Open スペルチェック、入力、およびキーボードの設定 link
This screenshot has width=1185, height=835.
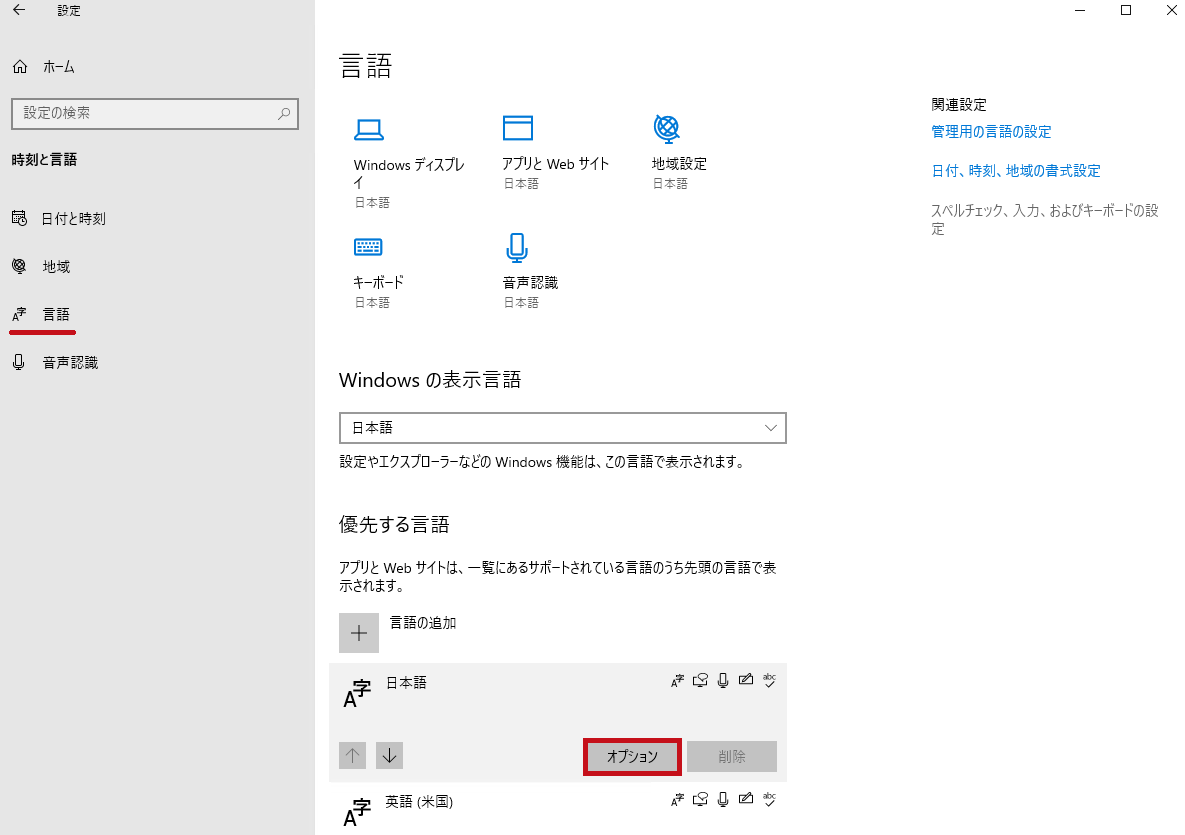1044,219
